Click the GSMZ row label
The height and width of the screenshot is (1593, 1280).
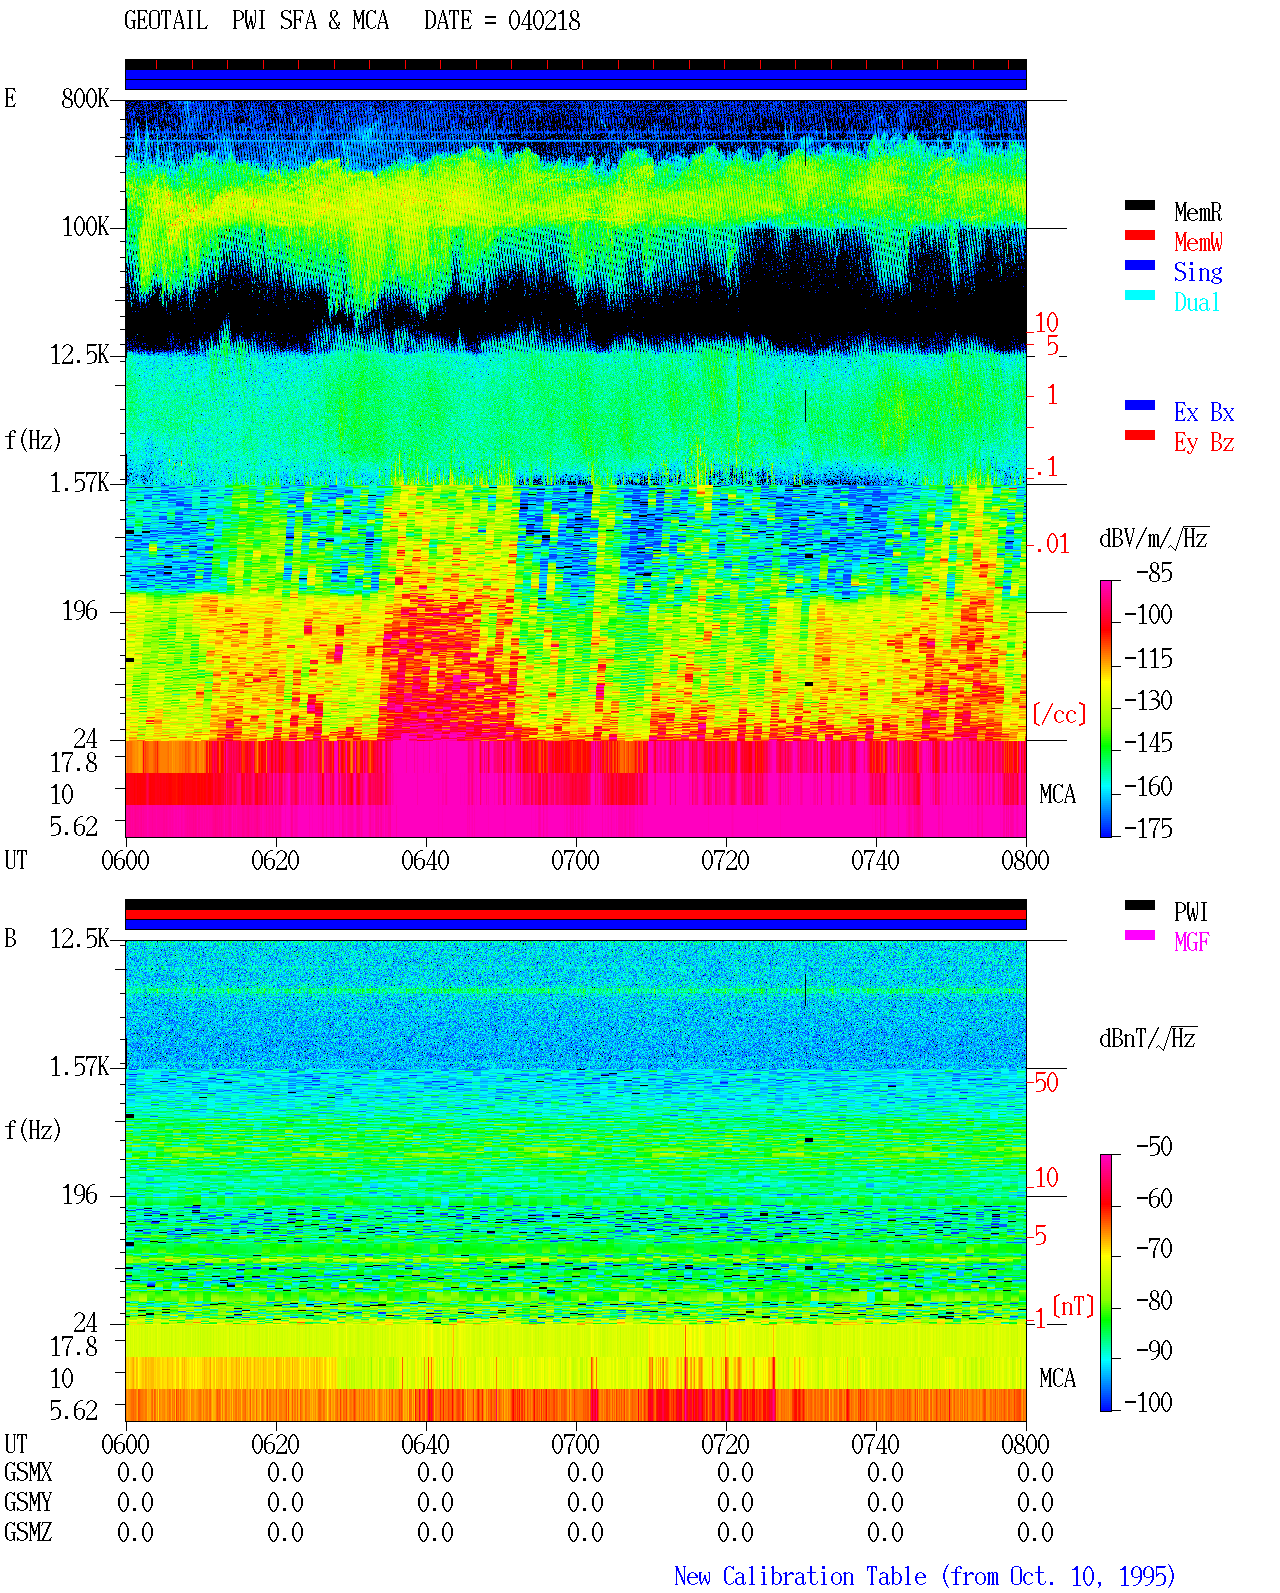[x=28, y=1533]
